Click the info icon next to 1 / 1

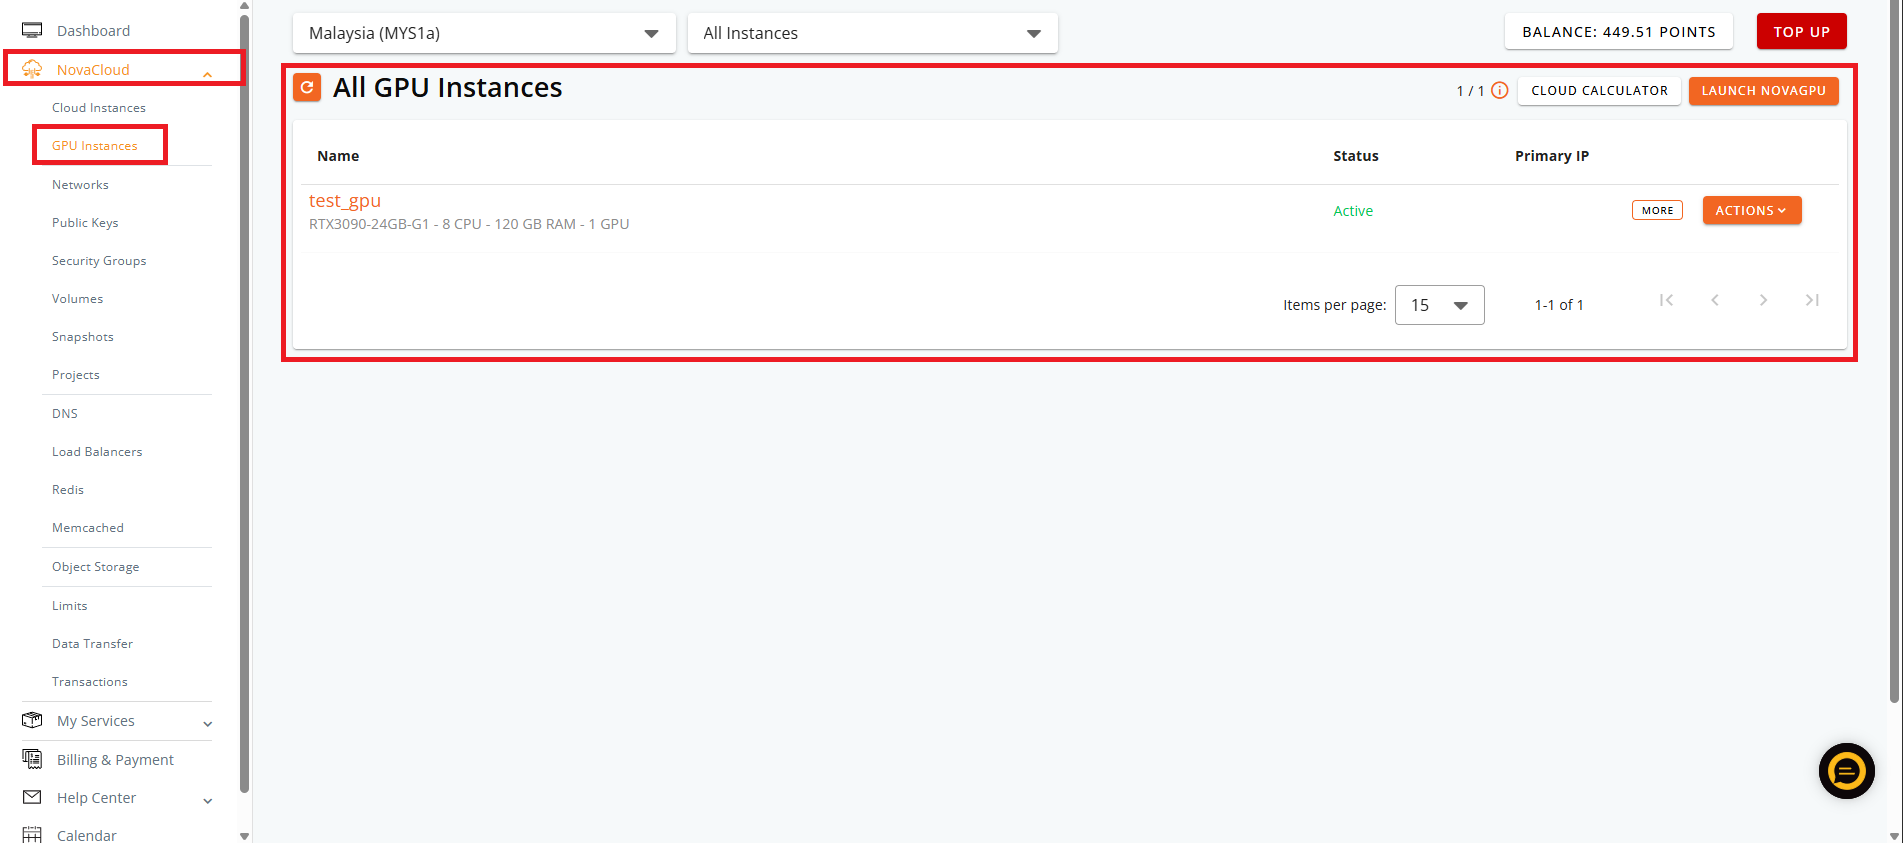pyautogui.click(x=1499, y=90)
